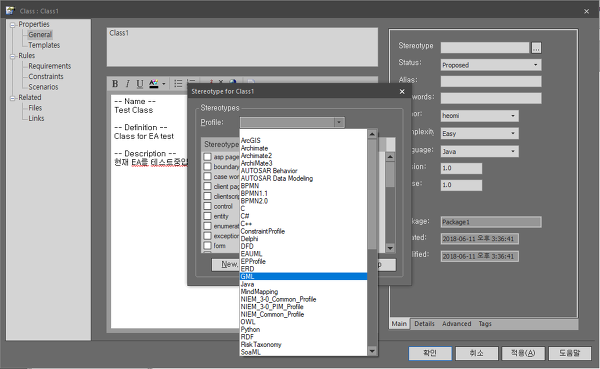Select GML in the profile list
The height and width of the screenshot is (369, 600).
(303, 276)
